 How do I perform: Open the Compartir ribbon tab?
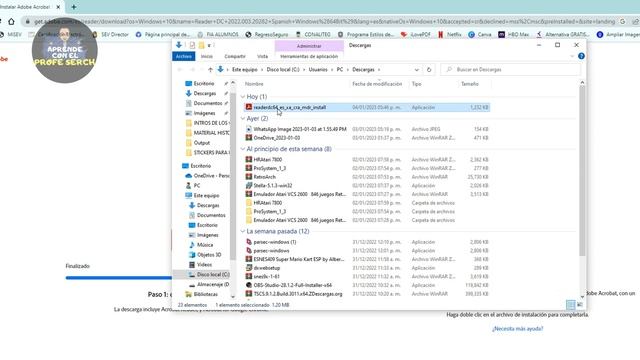pos(235,56)
